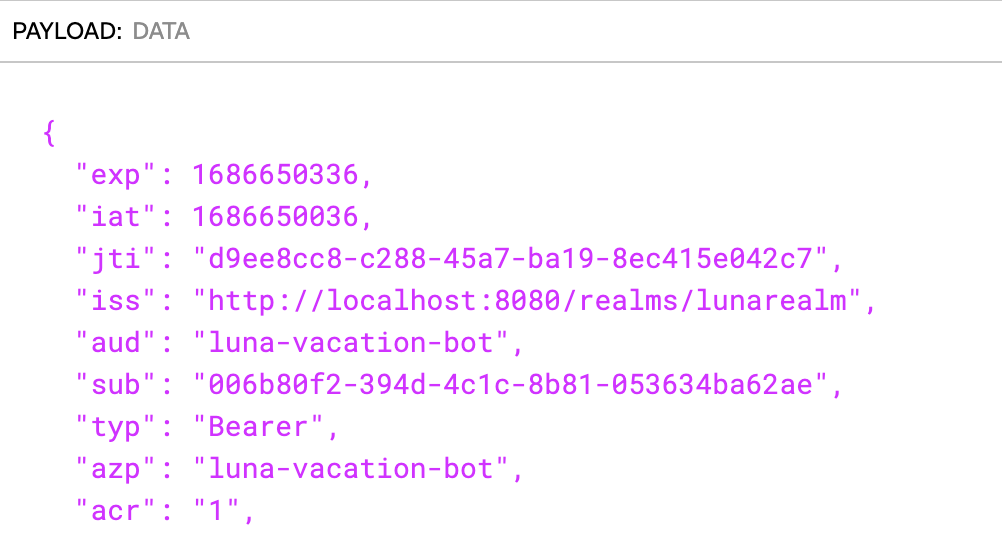Click the "iat" key name
The height and width of the screenshot is (538, 1002).
116,217
